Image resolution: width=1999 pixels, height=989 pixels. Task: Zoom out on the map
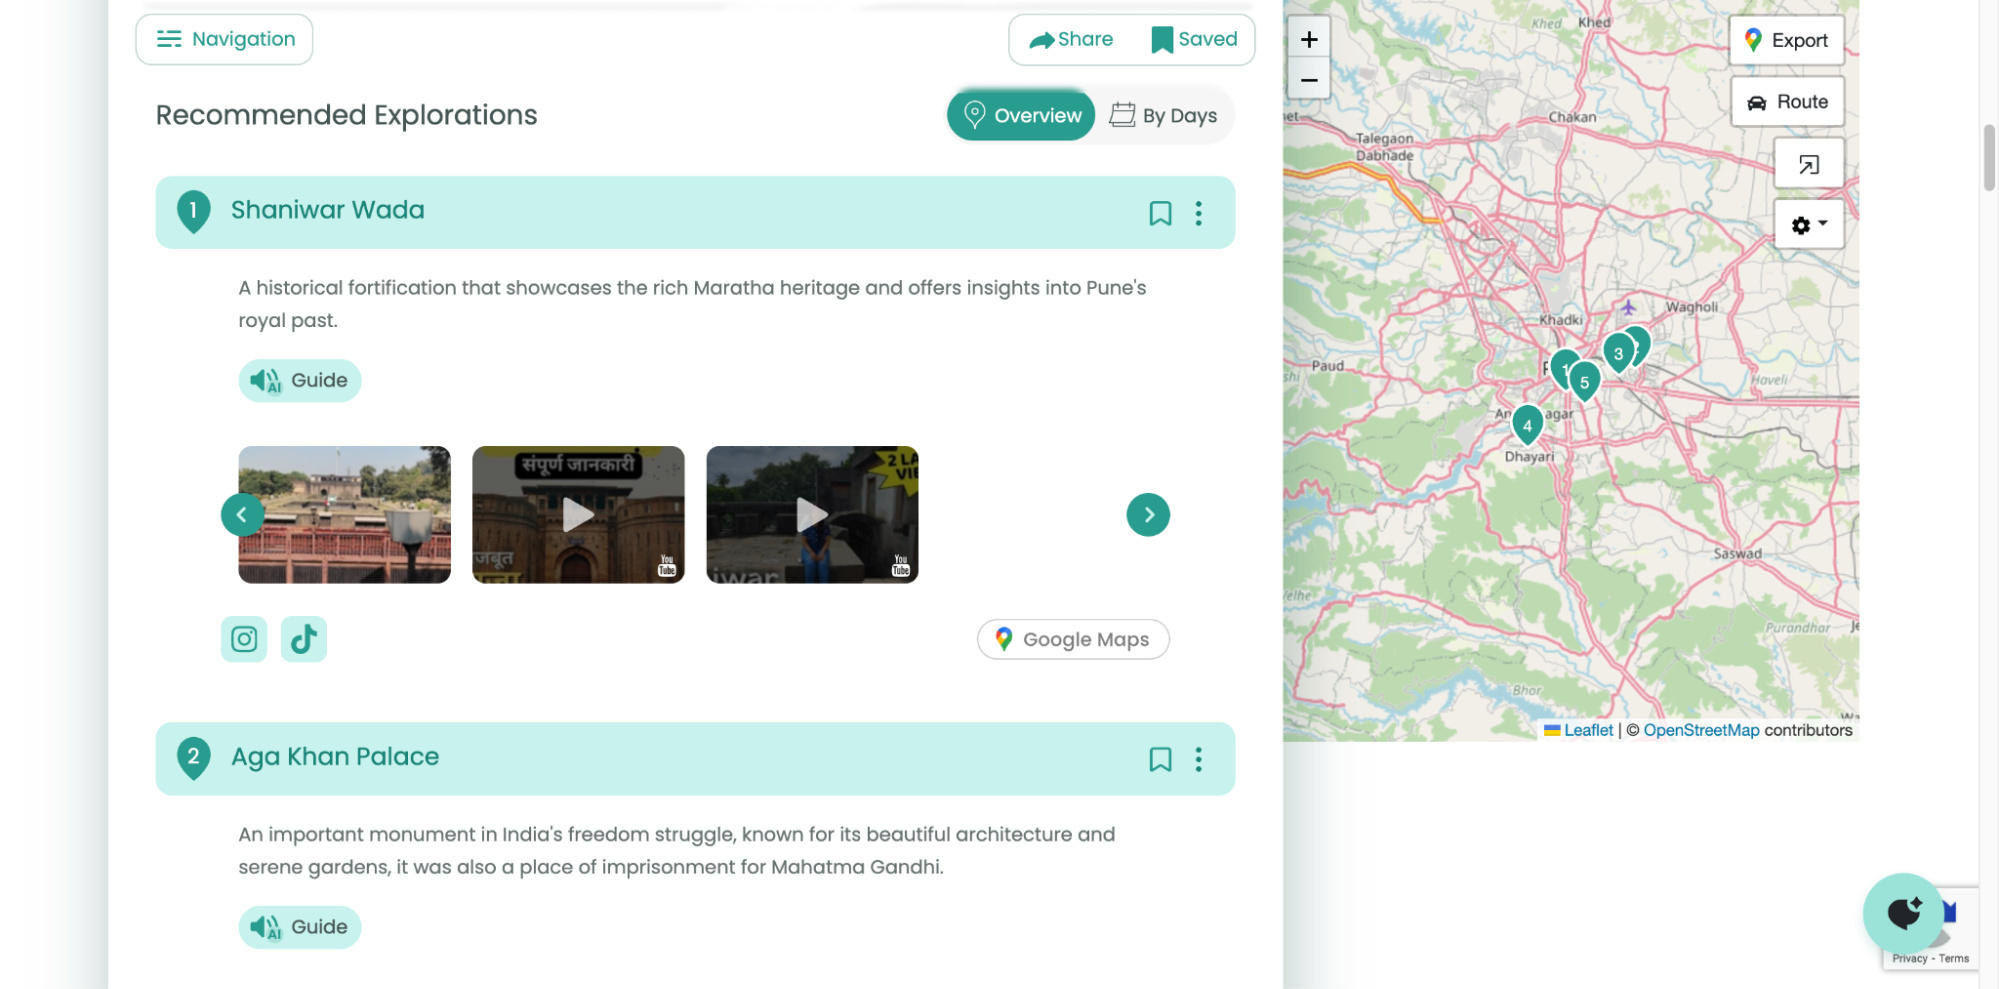1309,79
